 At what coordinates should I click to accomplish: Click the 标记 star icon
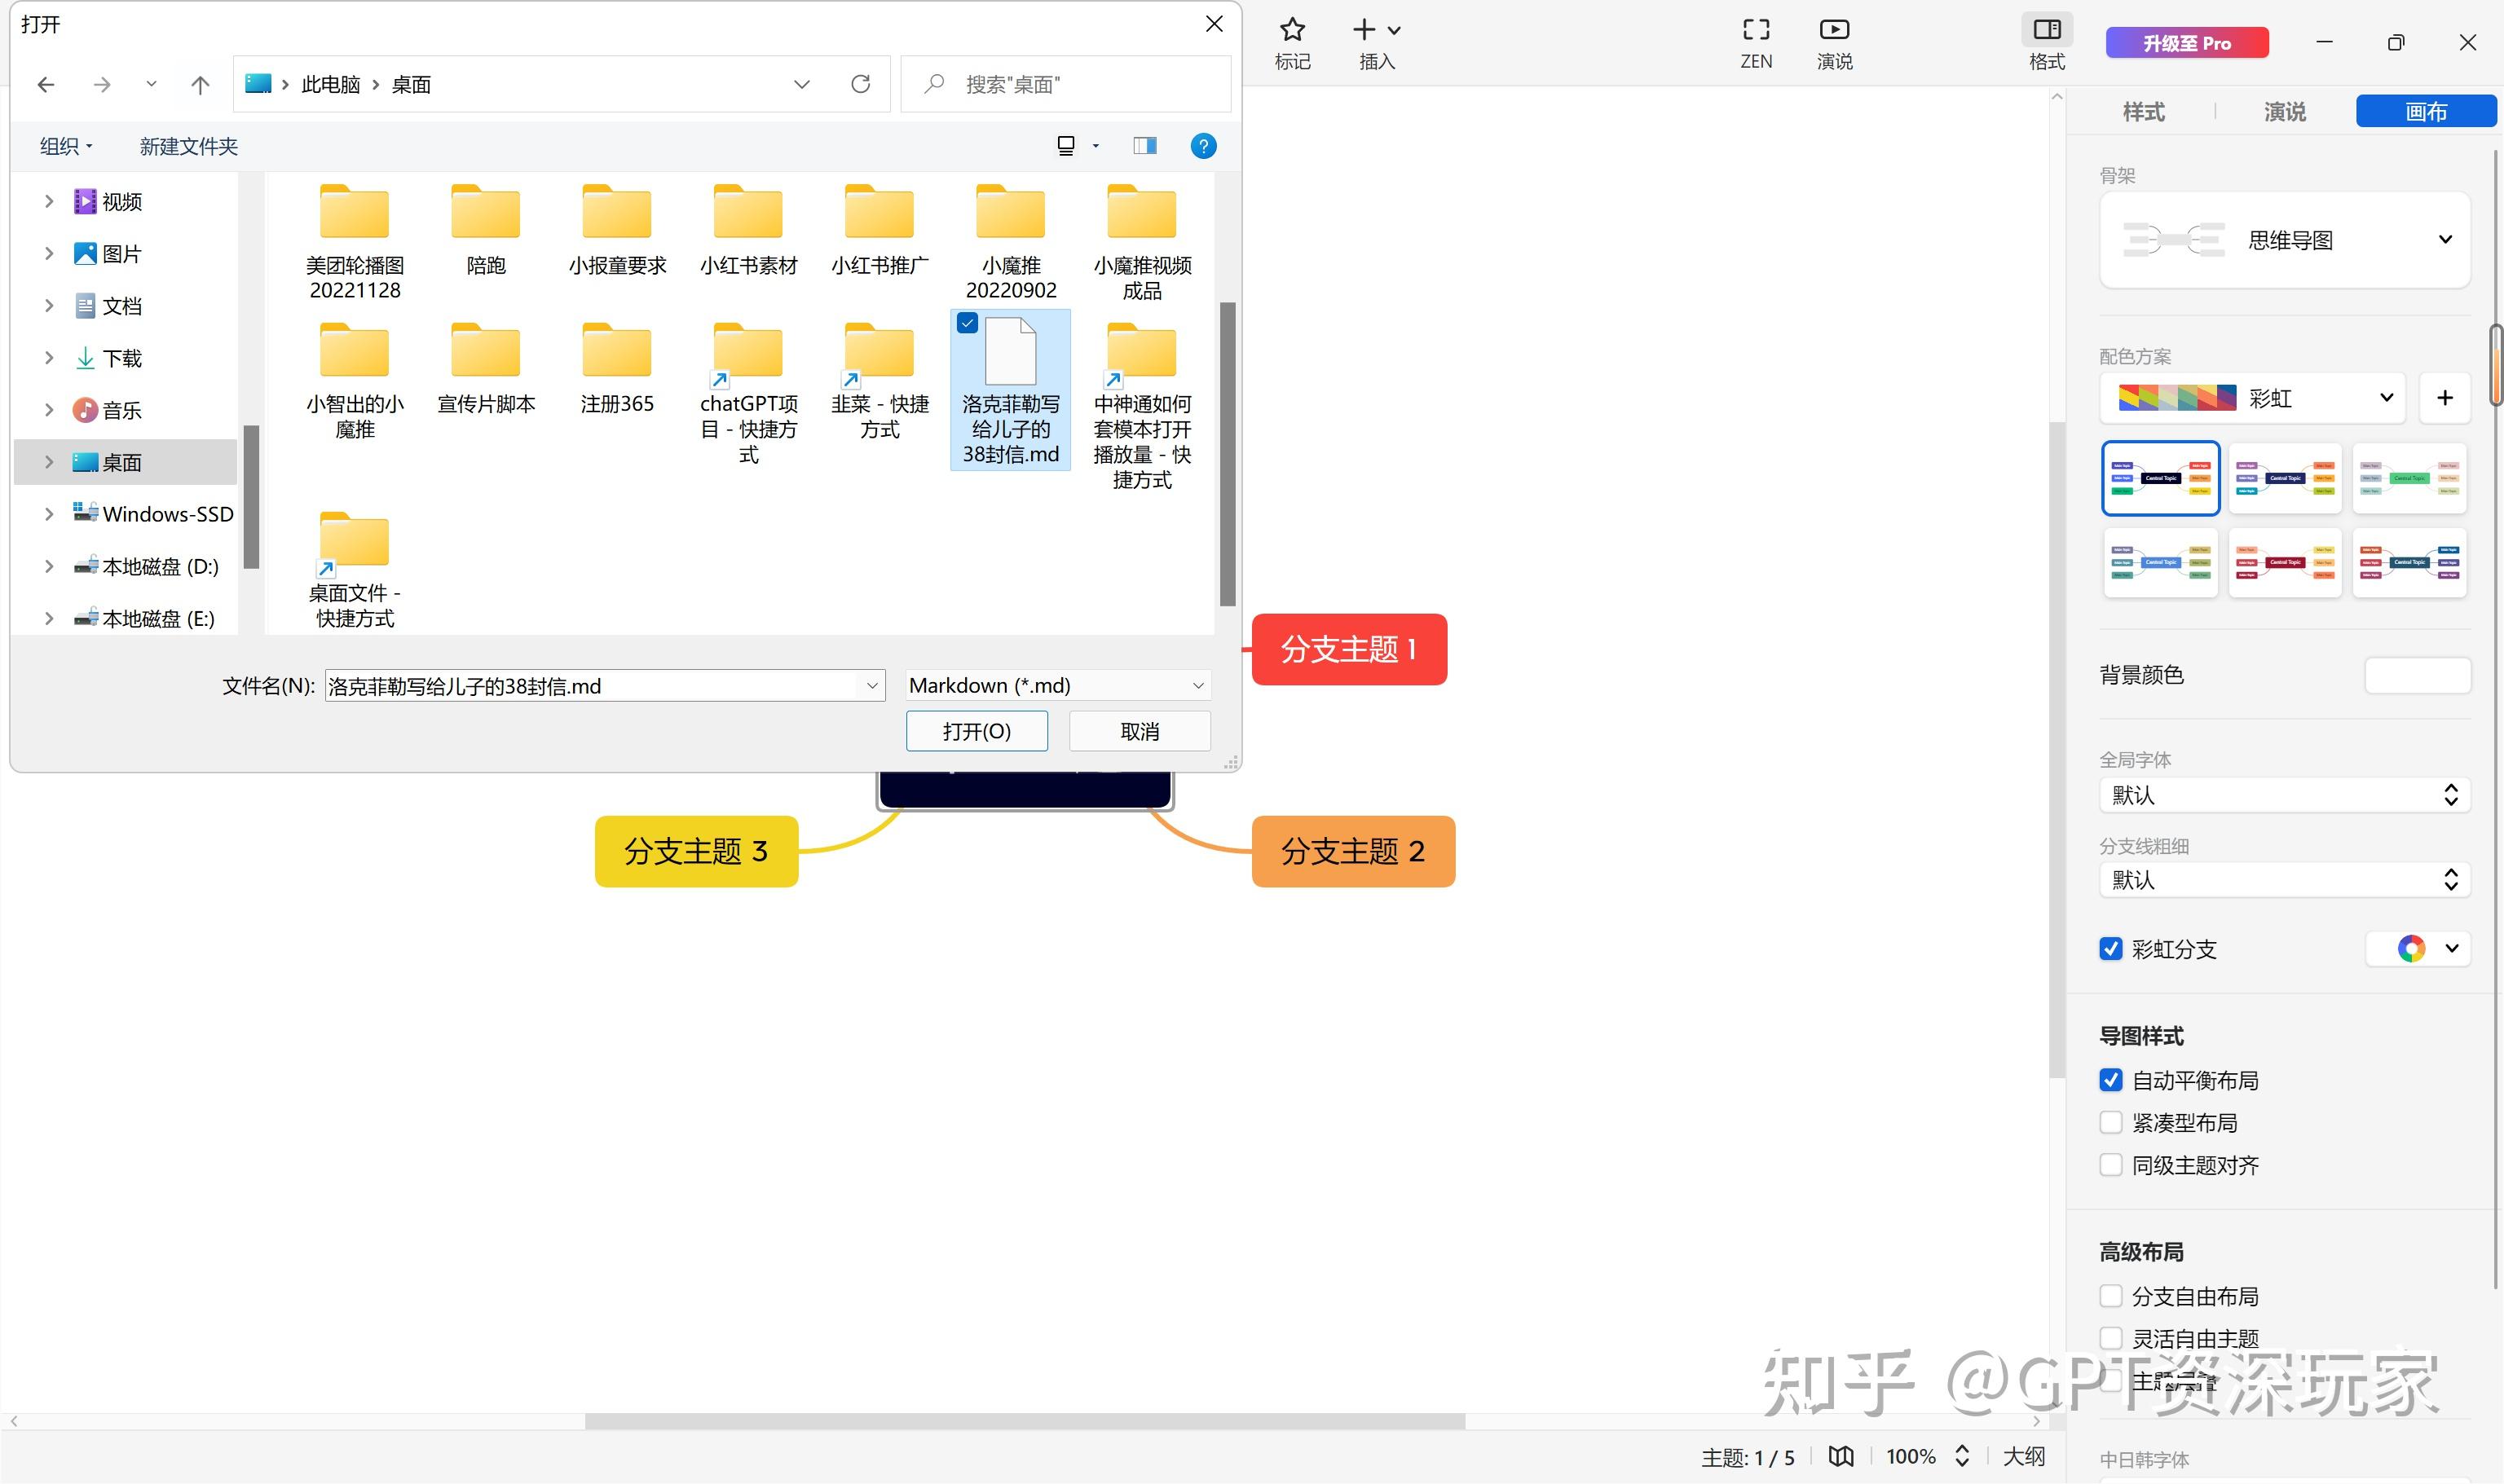(1291, 30)
